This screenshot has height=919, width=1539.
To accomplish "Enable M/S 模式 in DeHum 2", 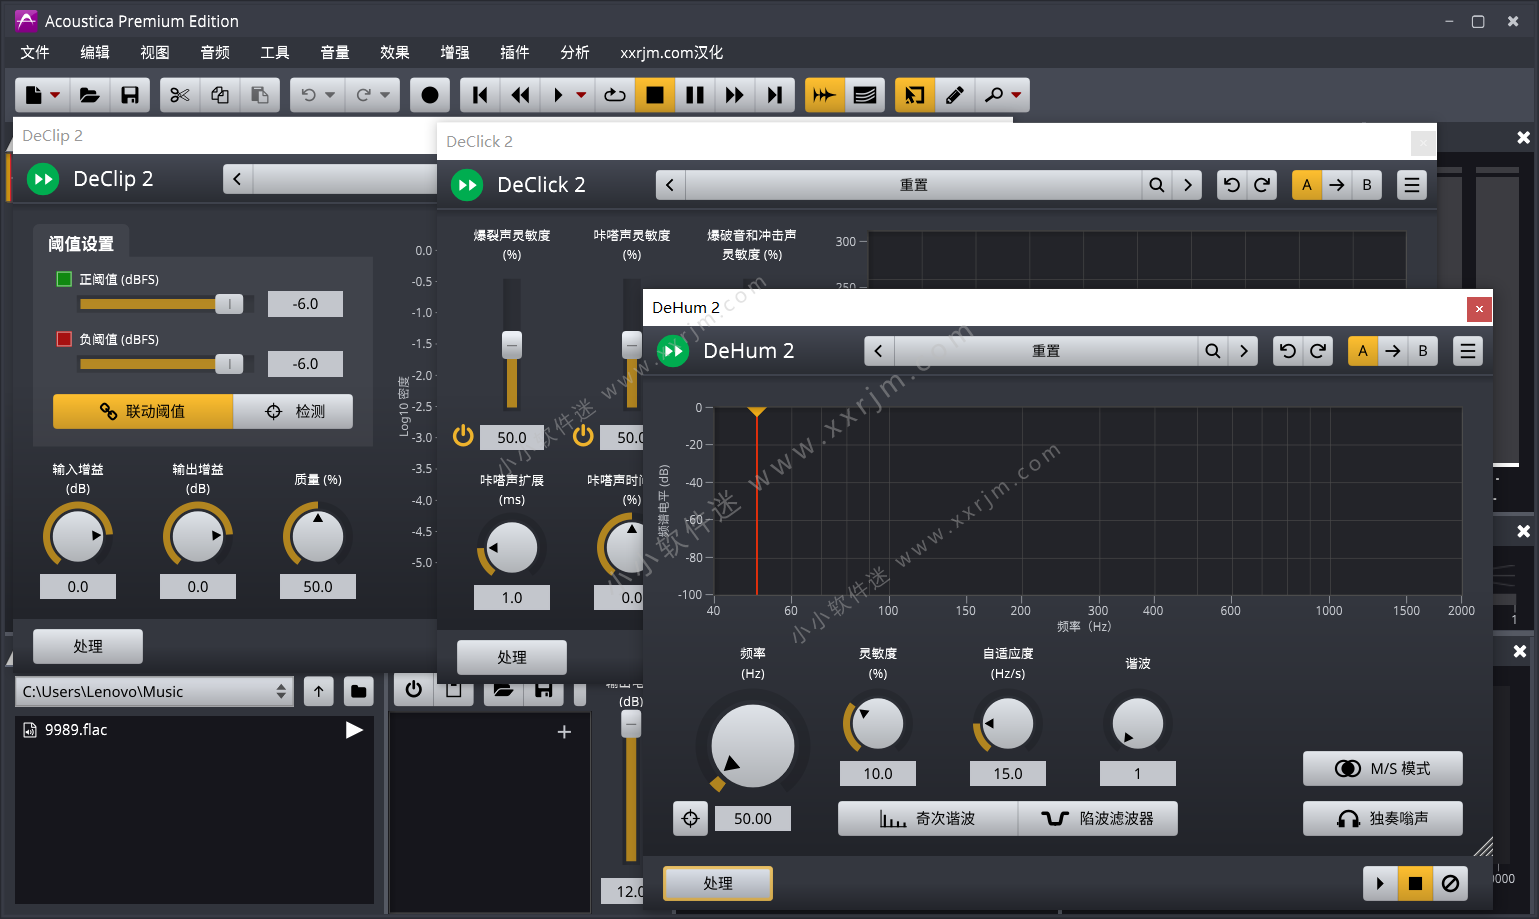I will (1383, 768).
